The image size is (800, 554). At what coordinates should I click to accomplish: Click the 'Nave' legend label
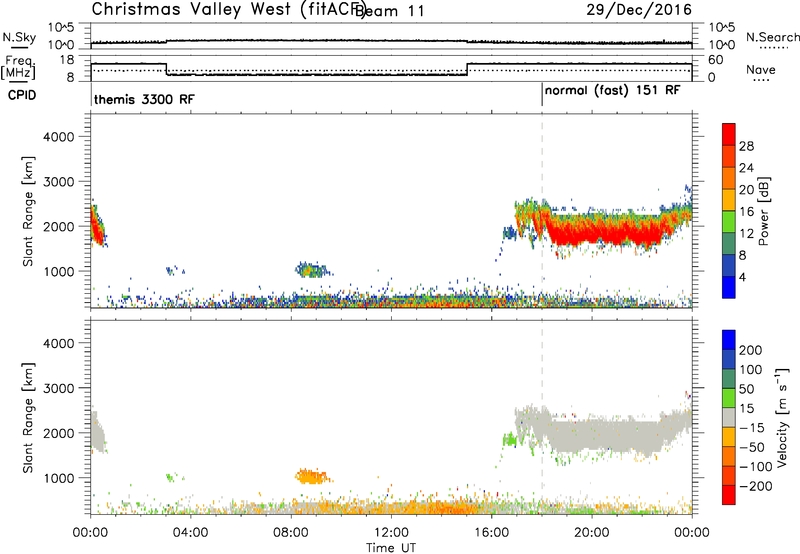click(761, 70)
